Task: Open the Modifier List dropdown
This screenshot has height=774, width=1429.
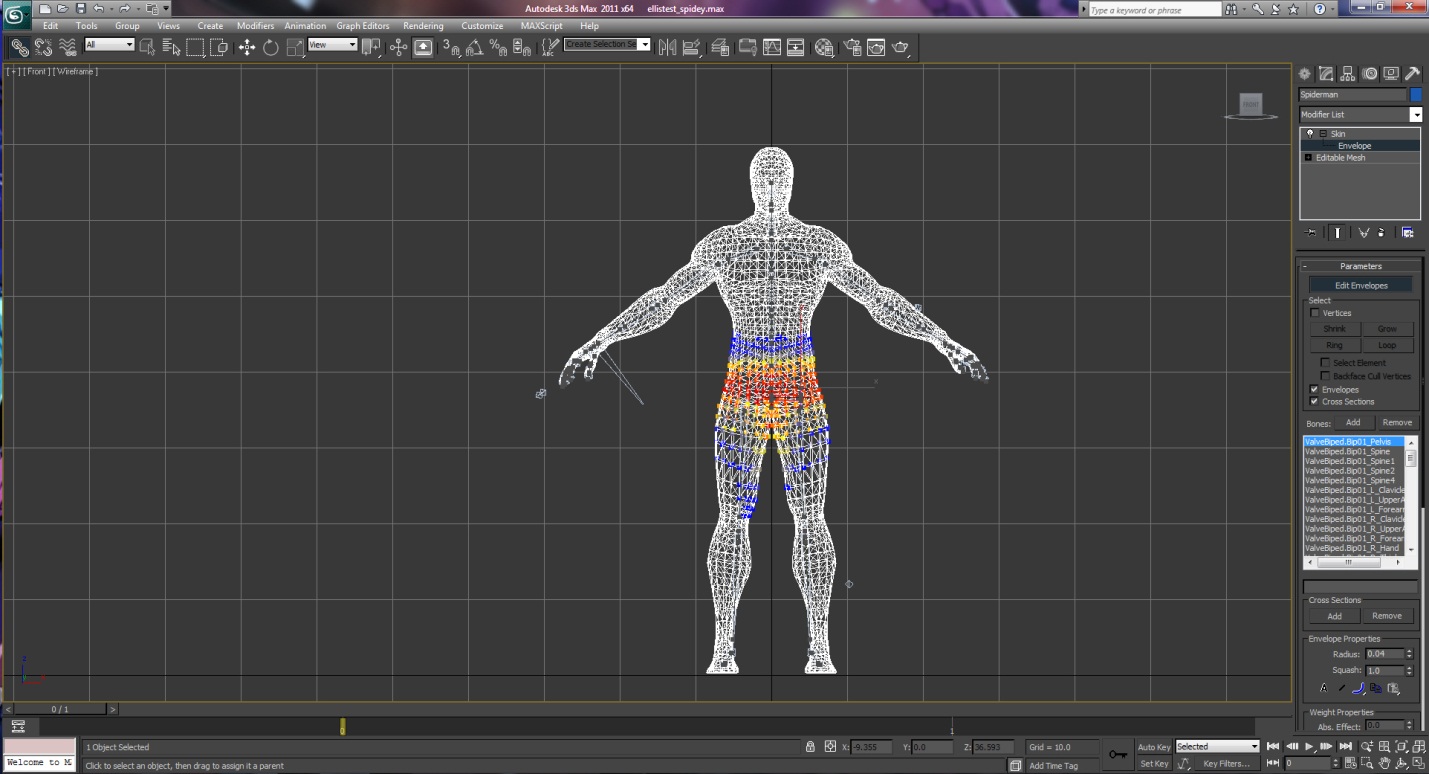Action: click(1415, 115)
